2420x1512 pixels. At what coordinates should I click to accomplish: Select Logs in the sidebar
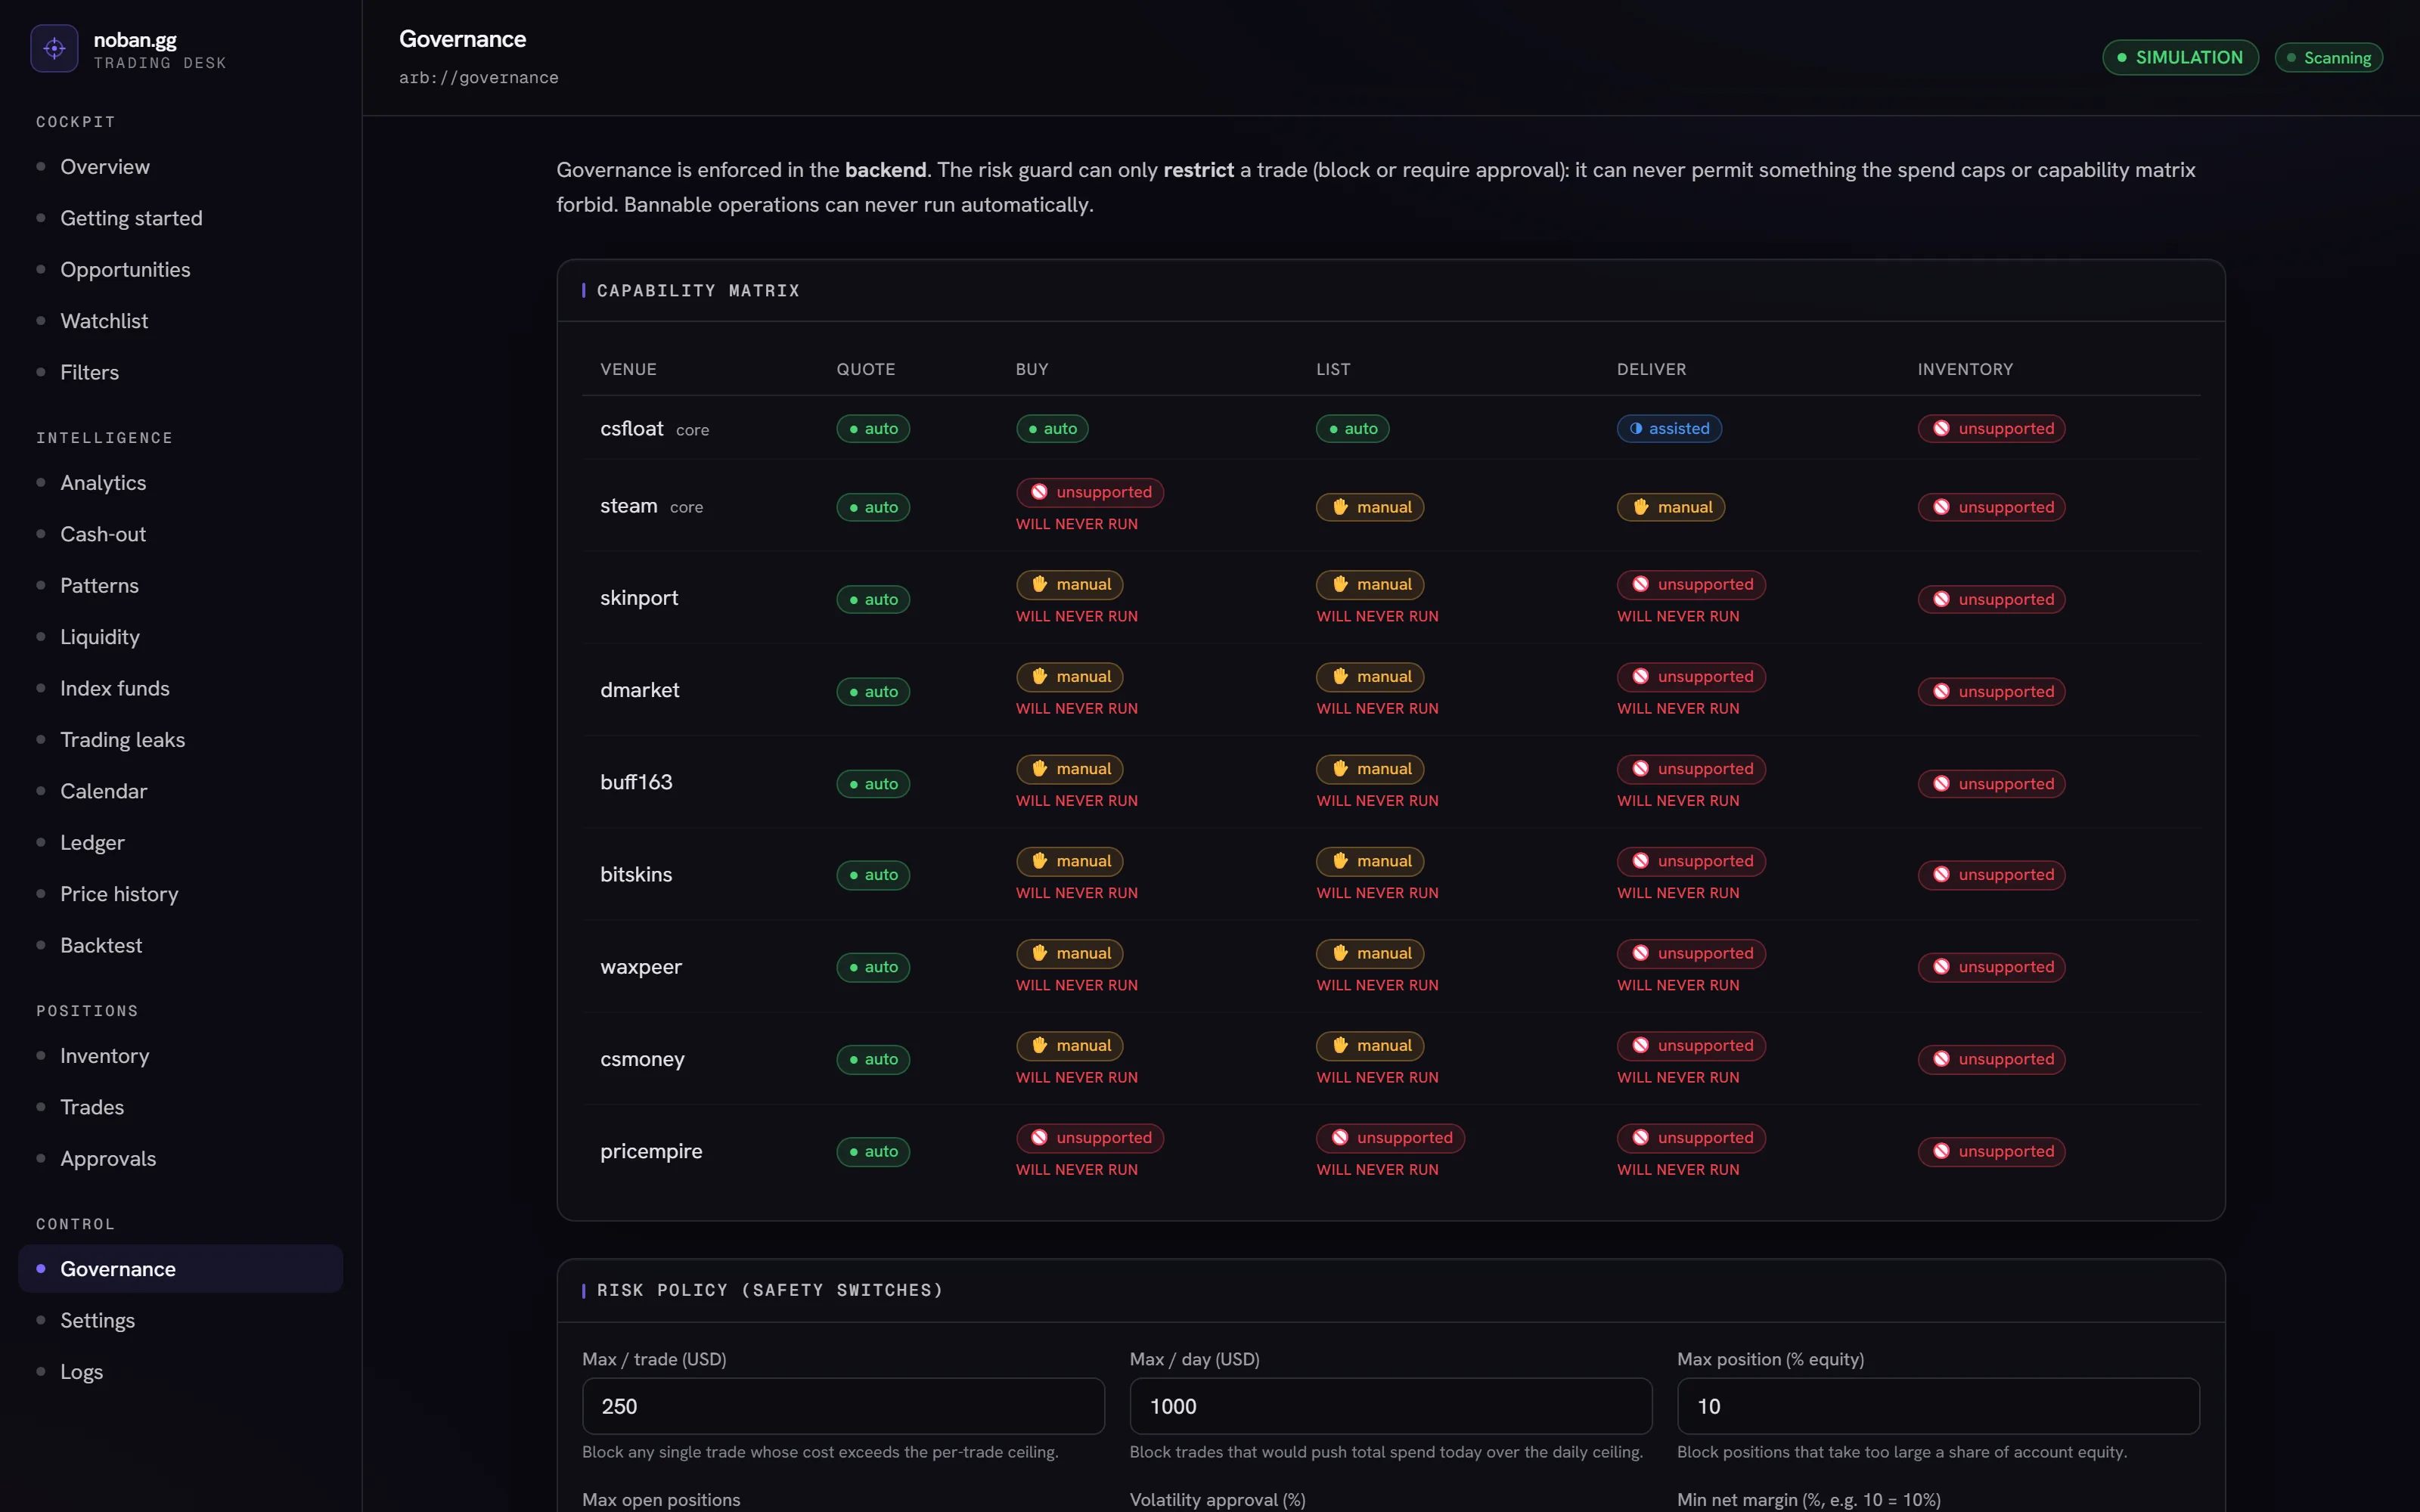click(x=81, y=1372)
